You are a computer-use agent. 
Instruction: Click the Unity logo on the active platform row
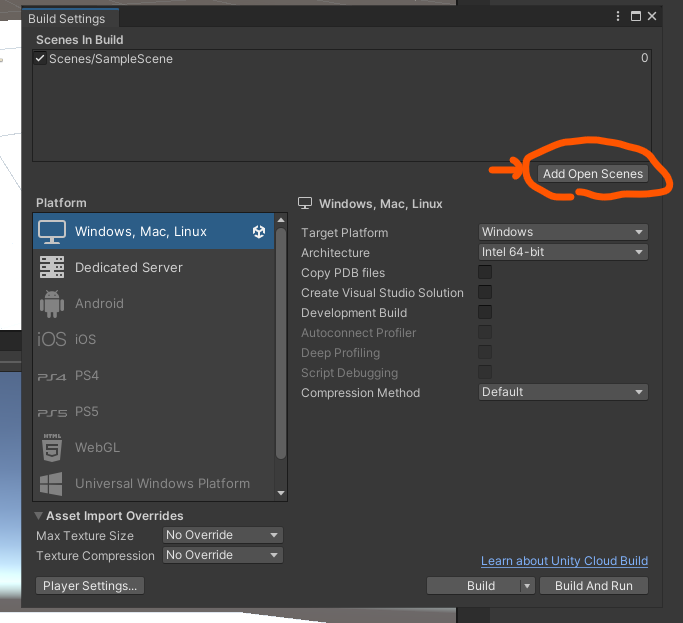point(259,232)
